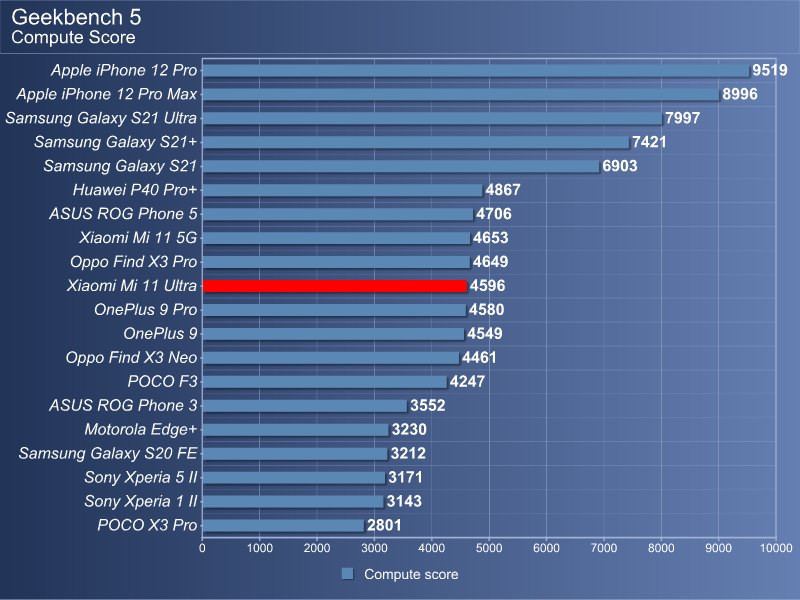Click the 'Xiaomi Mi 11 Ultra' label
The height and width of the screenshot is (600, 800).
132,286
